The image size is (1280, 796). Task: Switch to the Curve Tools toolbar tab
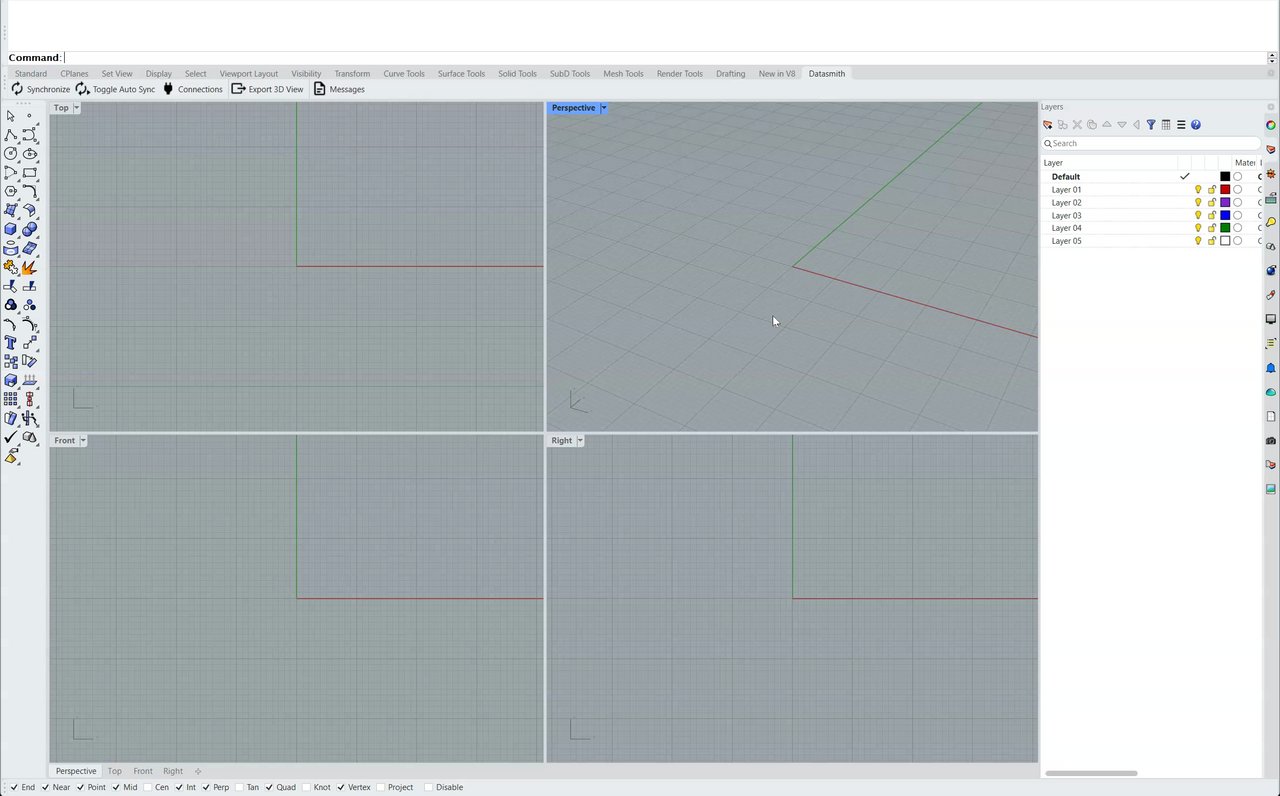(x=404, y=74)
